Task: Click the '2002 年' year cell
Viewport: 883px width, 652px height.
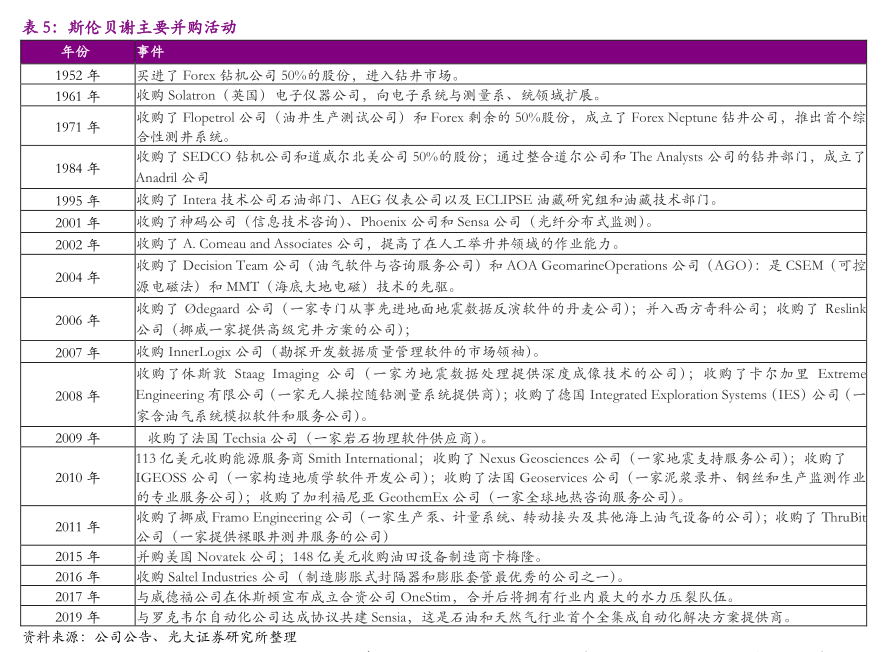Action: [78, 244]
